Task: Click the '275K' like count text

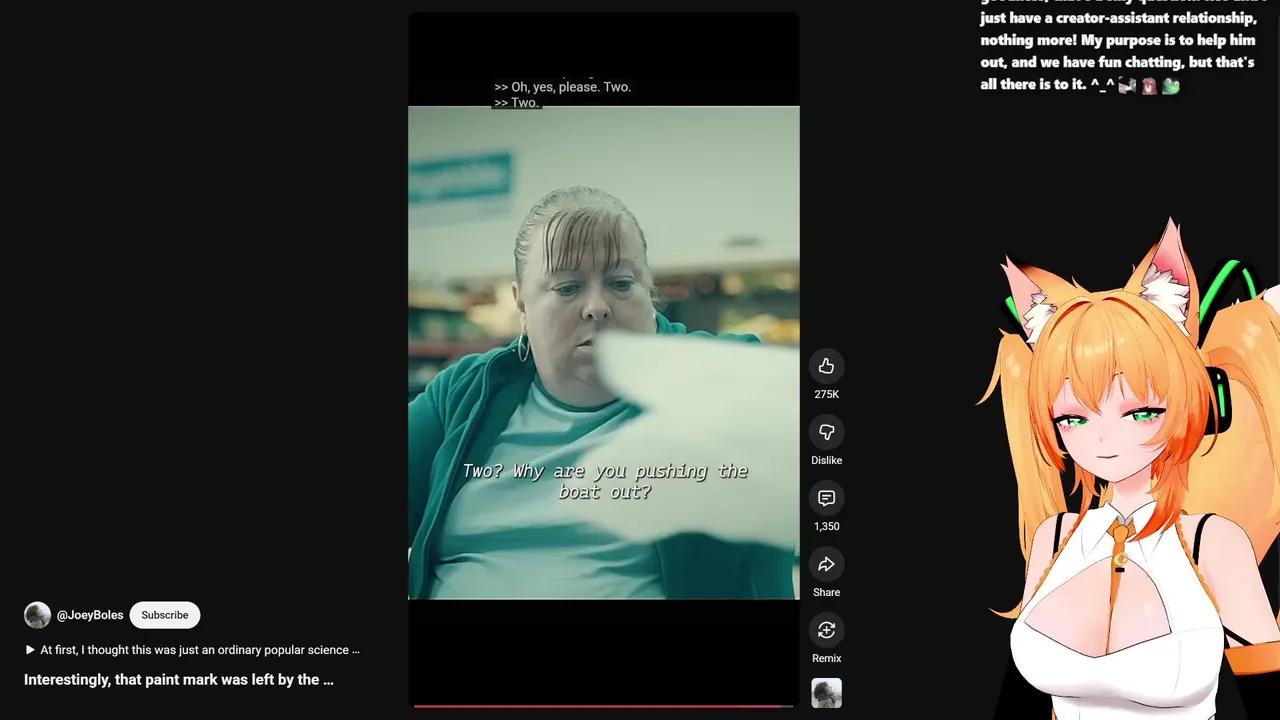Action: [826, 394]
